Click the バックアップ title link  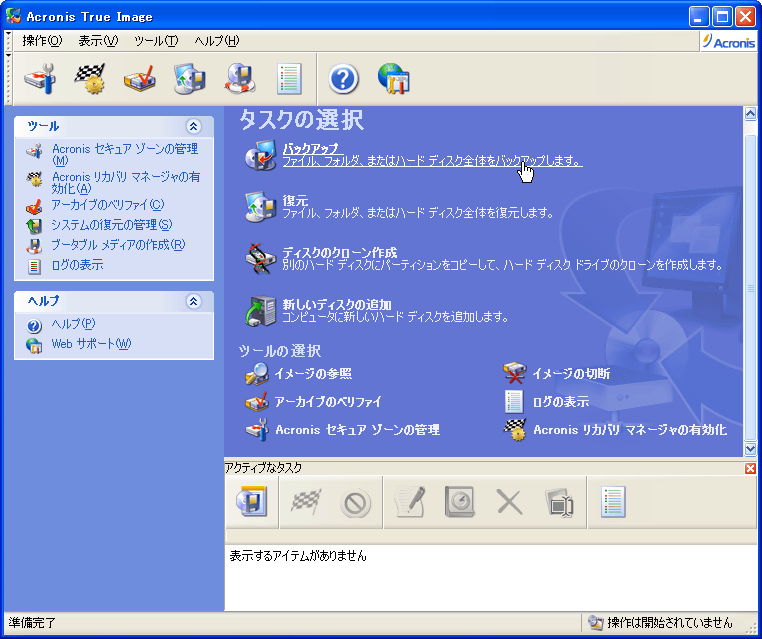pyautogui.click(x=310, y=148)
